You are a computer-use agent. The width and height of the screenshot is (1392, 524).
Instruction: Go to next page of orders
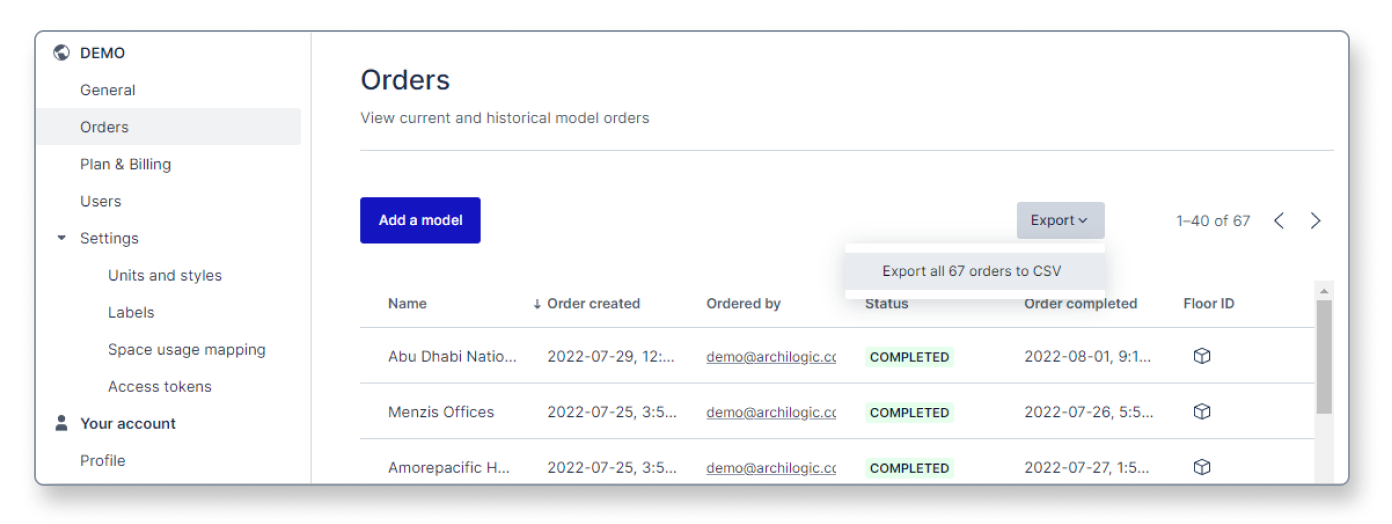pyautogui.click(x=1316, y=221)
